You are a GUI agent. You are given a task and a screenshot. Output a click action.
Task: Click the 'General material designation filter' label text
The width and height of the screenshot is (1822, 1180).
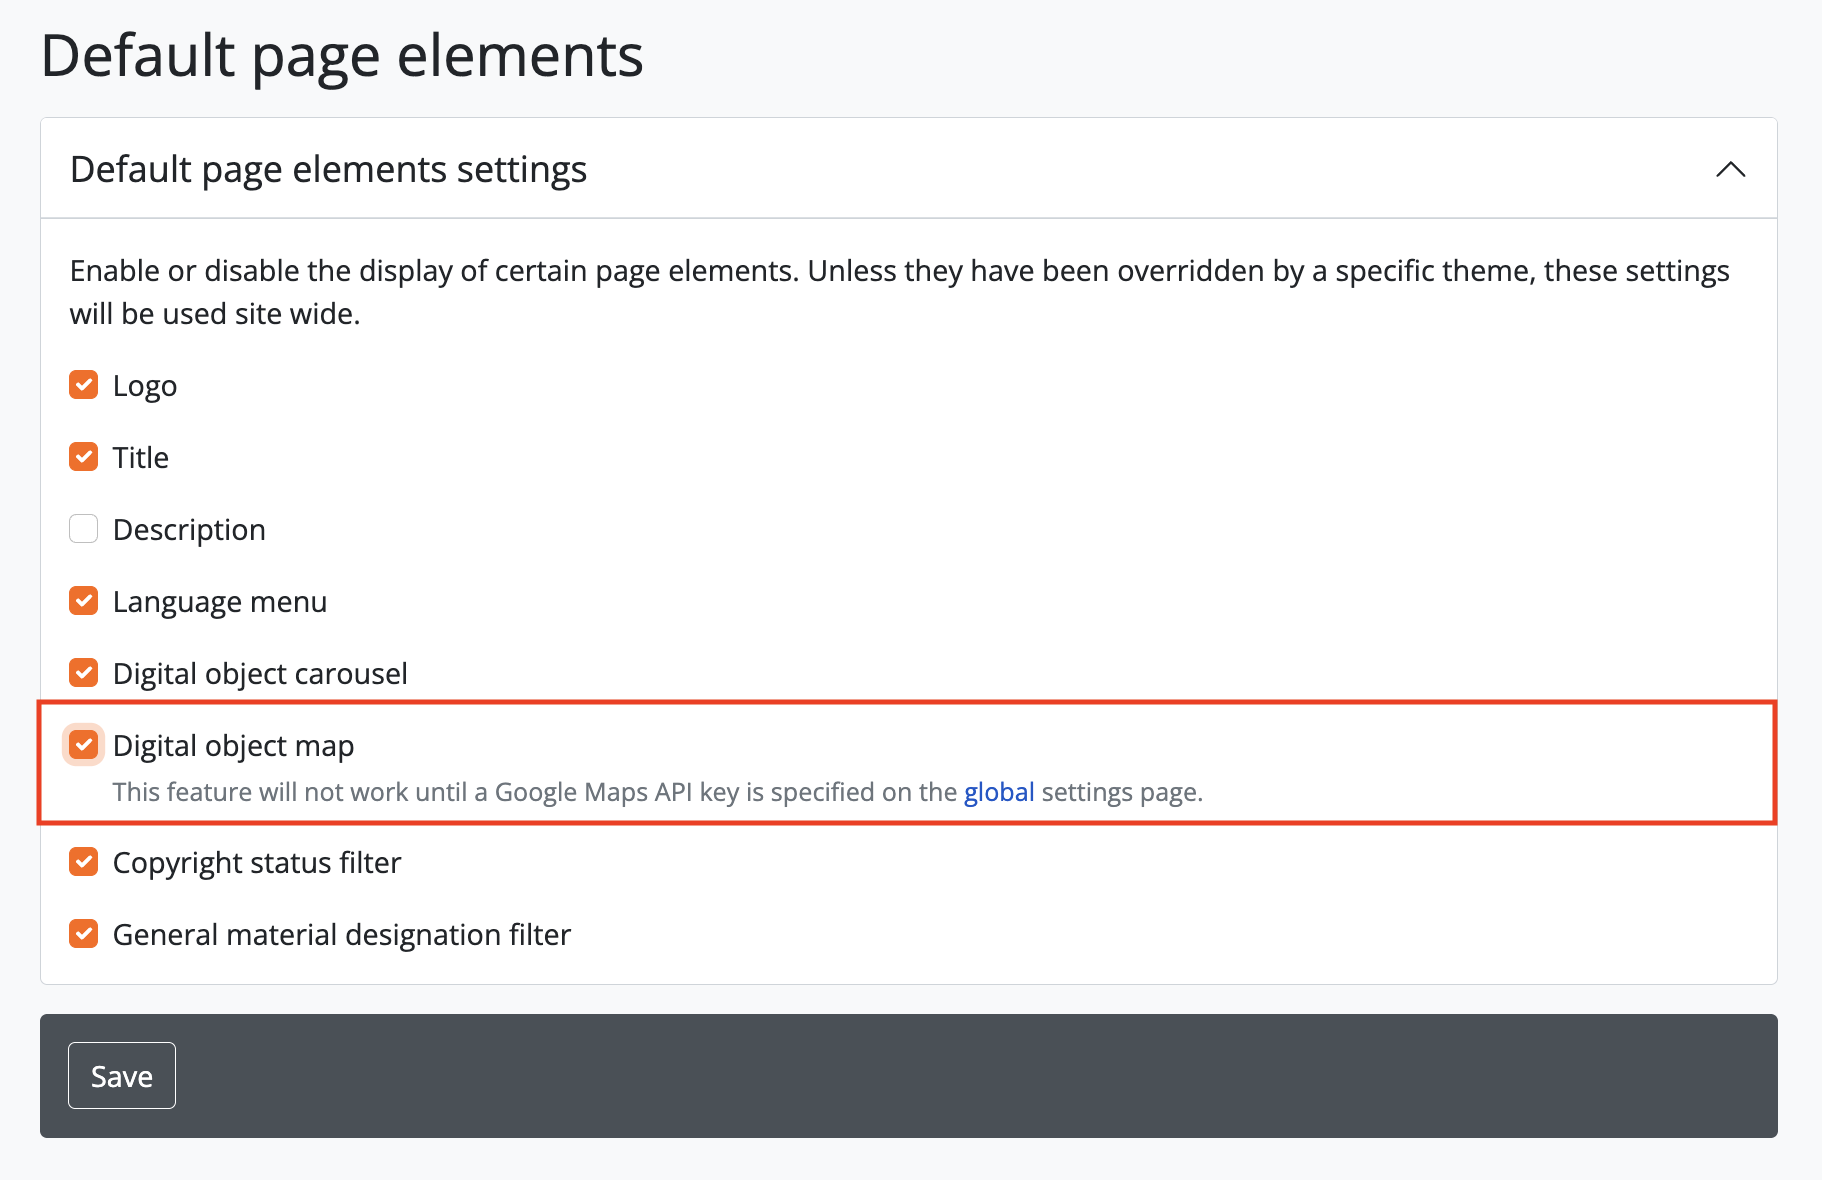coord(342,935)
